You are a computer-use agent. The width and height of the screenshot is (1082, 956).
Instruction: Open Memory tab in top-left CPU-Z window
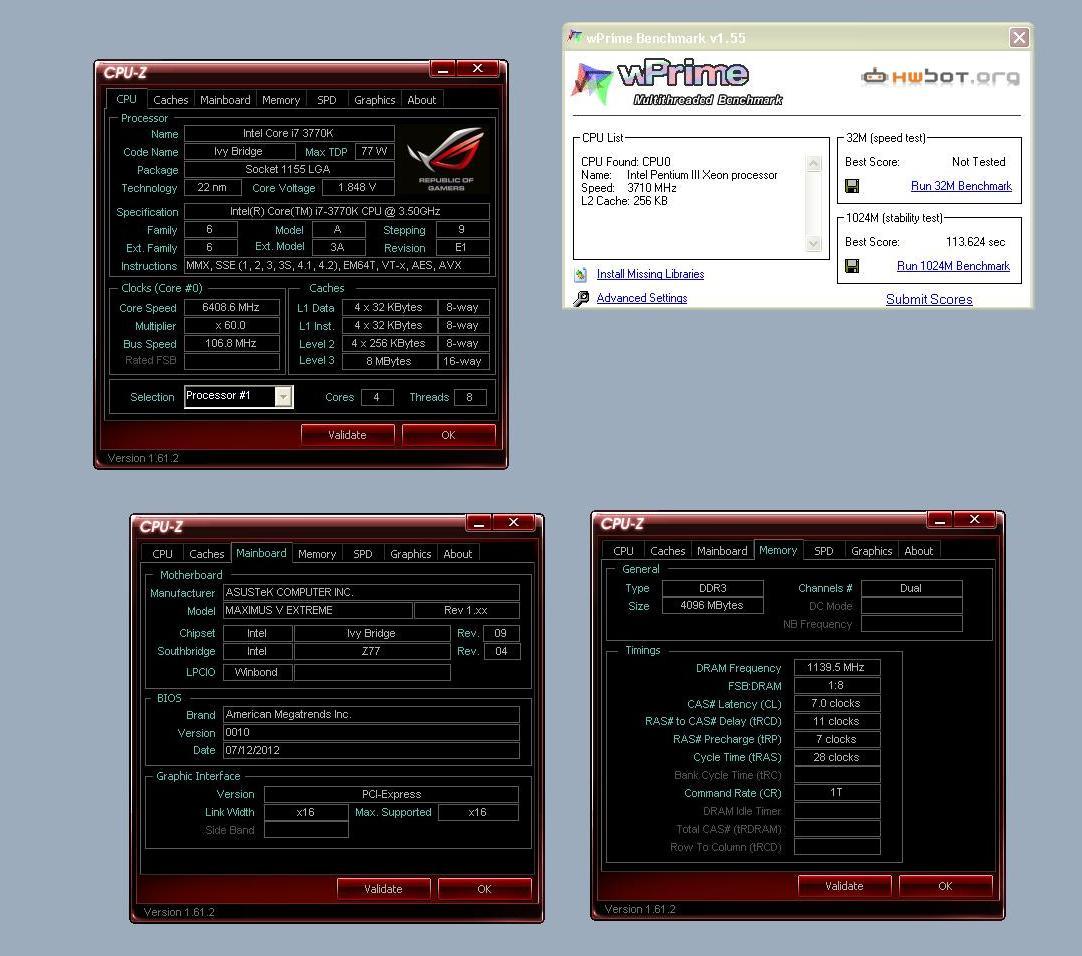[x=281, y=99]
